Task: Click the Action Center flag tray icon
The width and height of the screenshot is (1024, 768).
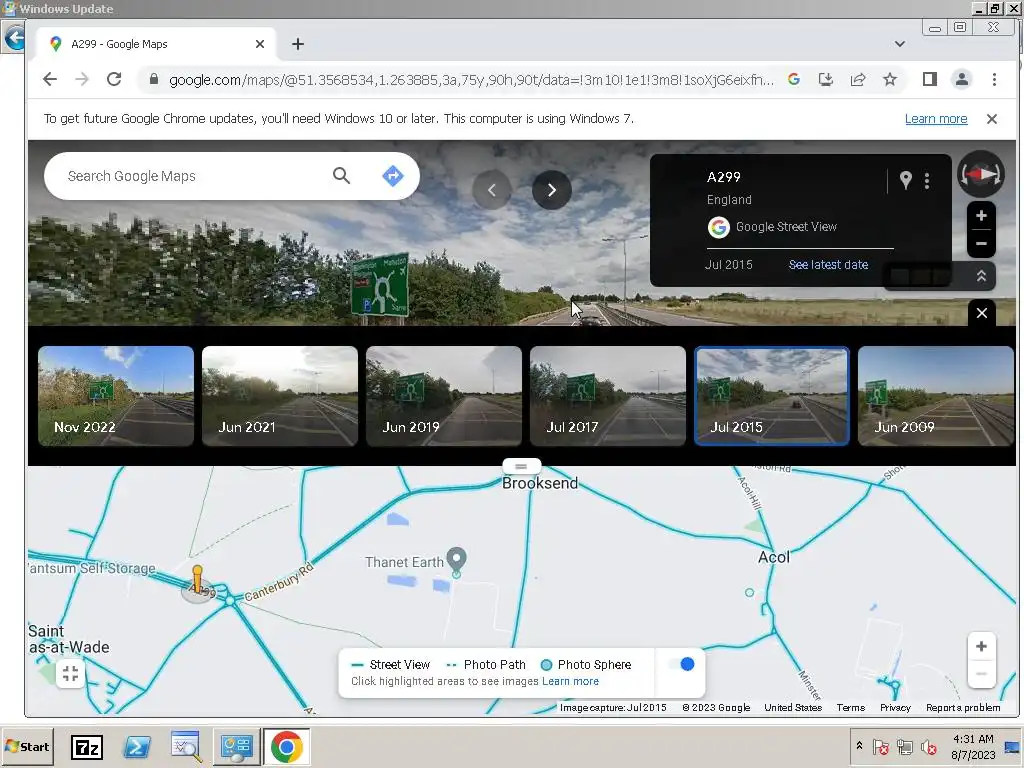Action: coord(880,746)
